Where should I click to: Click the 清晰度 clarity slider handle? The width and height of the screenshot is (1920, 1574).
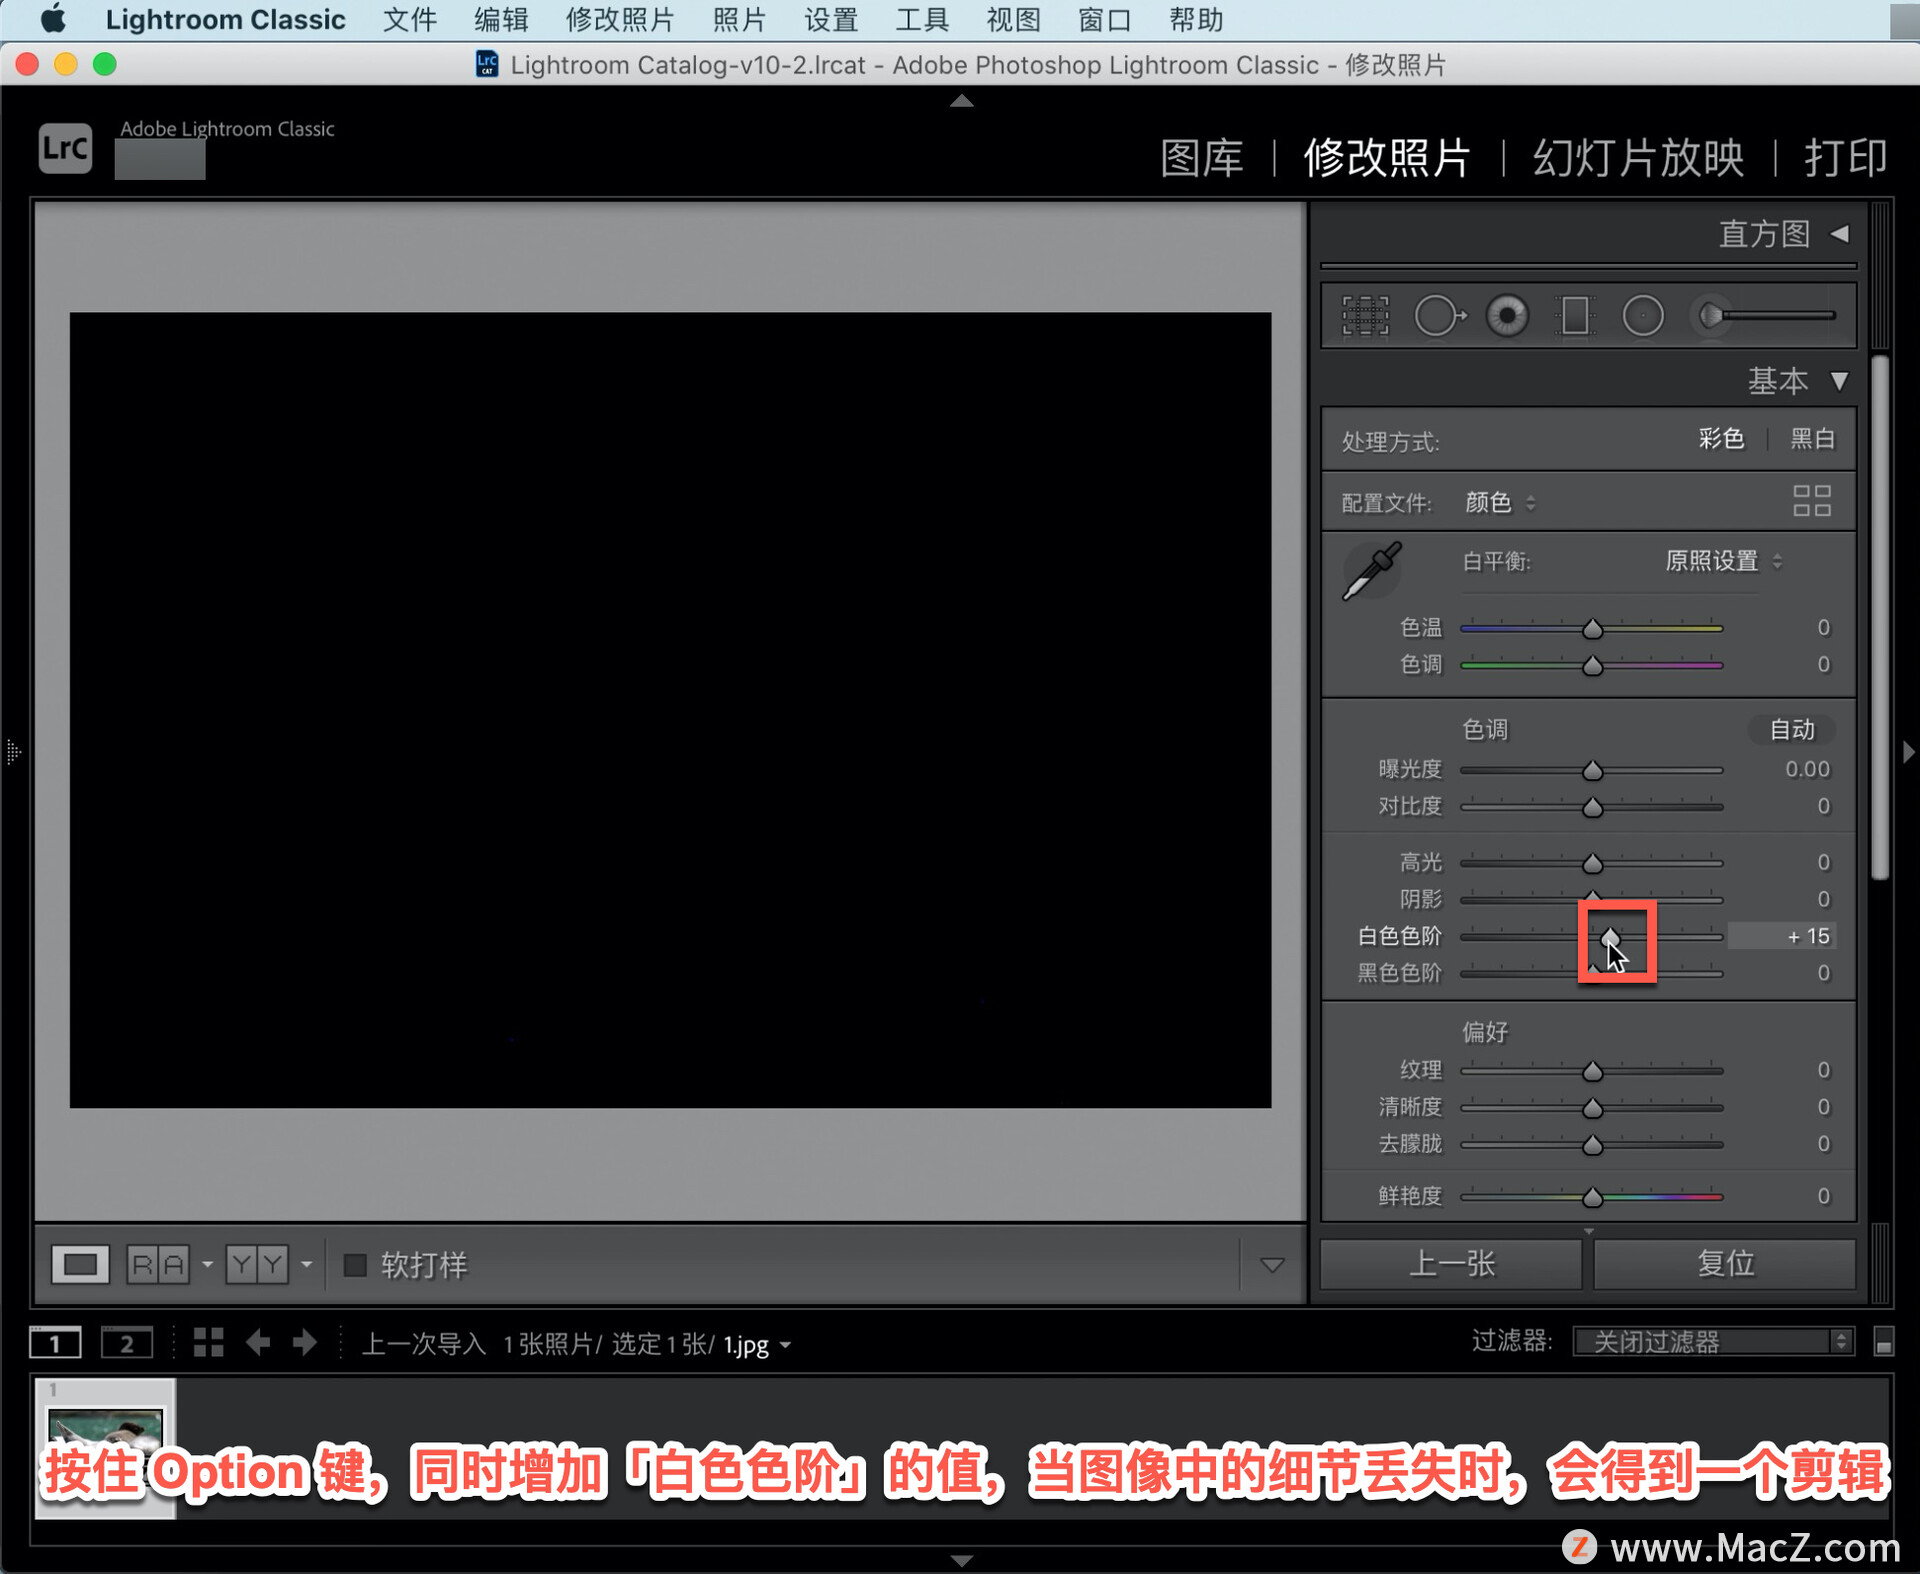pos(1592,1108)
